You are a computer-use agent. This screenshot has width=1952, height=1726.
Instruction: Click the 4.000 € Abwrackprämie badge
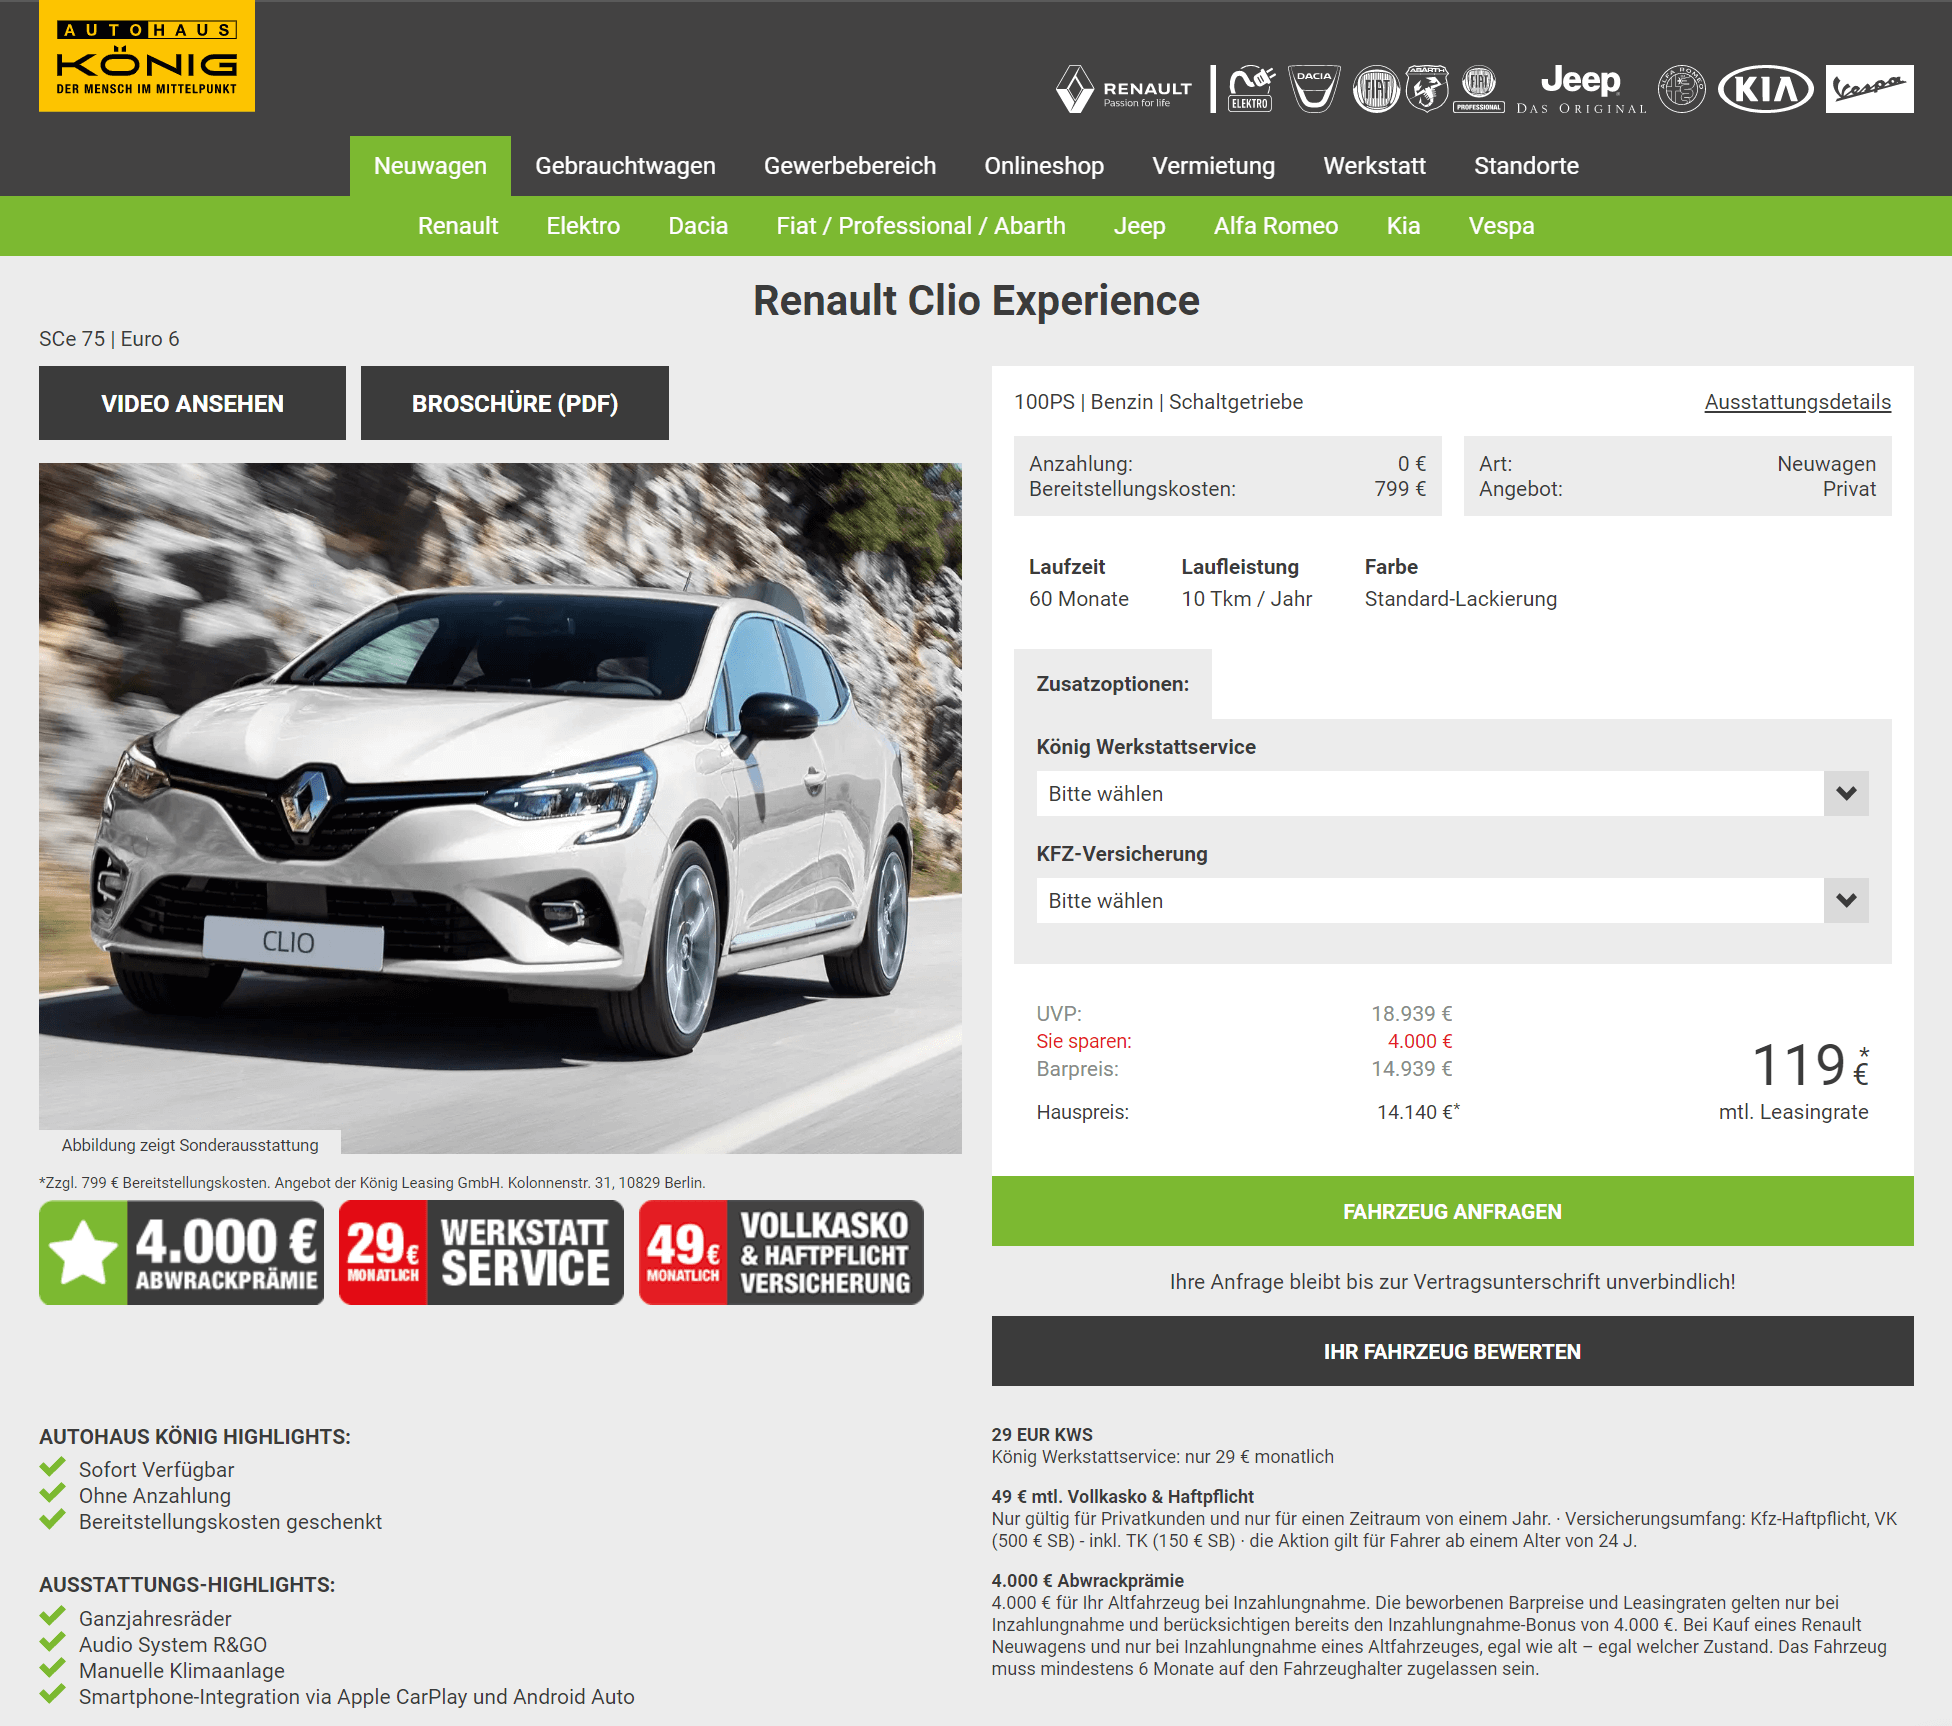pos(182,1253)
